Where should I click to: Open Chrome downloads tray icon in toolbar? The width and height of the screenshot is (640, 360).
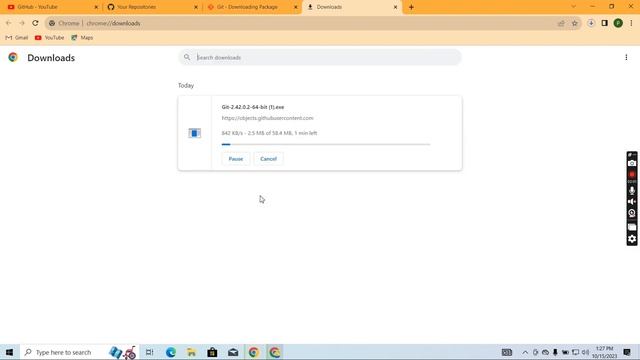591,23
